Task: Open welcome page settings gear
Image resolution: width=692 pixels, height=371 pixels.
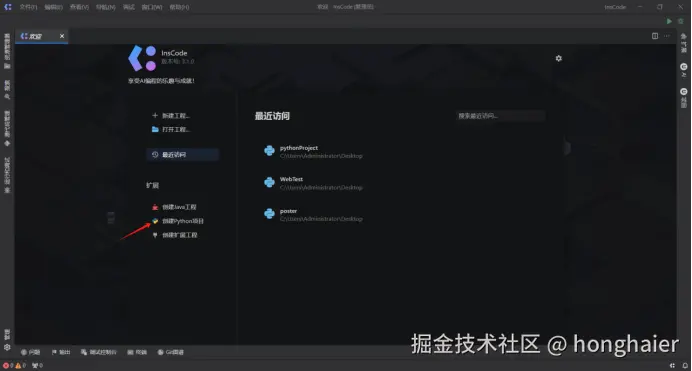Action: pyautogui.click(x=559, y=58)
